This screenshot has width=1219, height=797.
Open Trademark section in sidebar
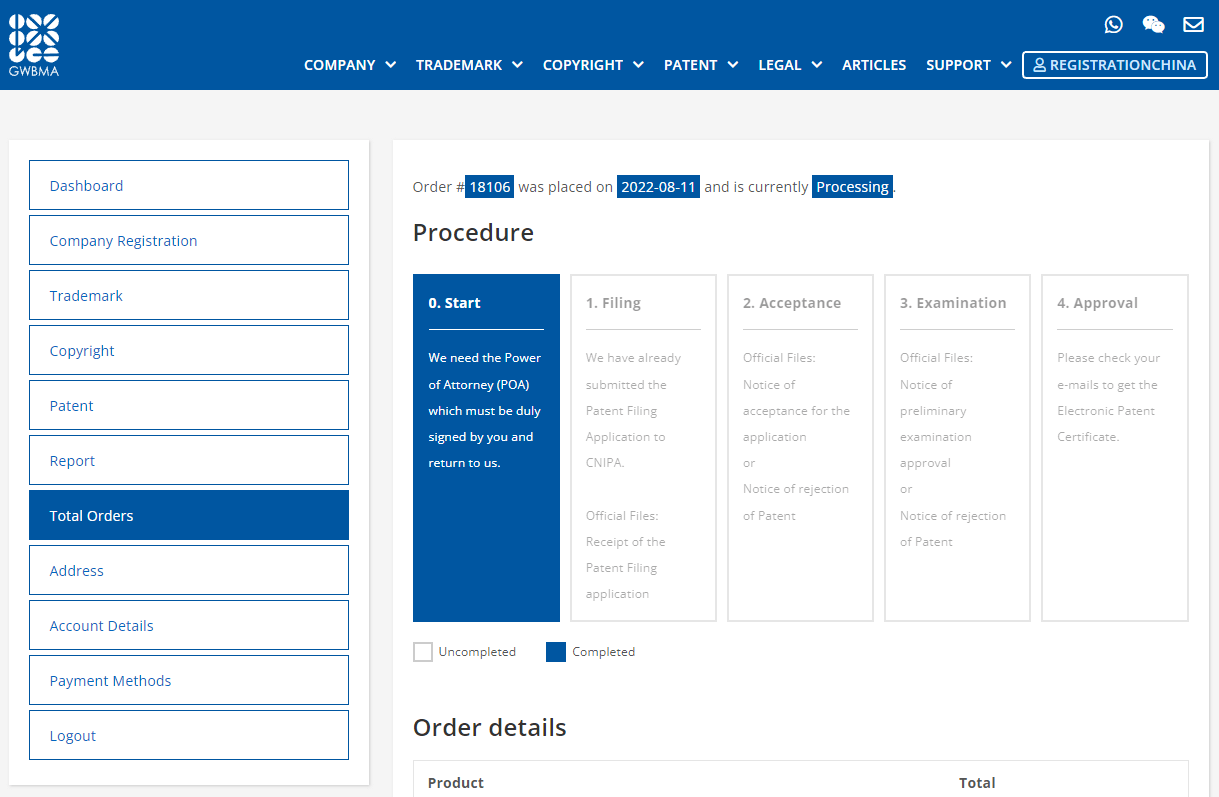coord(189,295)
